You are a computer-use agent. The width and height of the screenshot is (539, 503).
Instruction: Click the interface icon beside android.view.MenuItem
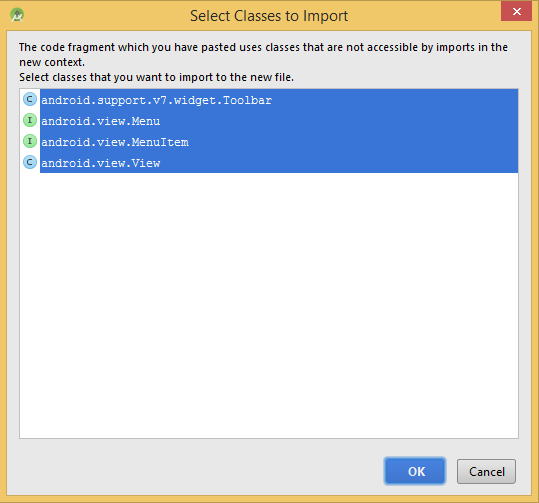point(30,141)
